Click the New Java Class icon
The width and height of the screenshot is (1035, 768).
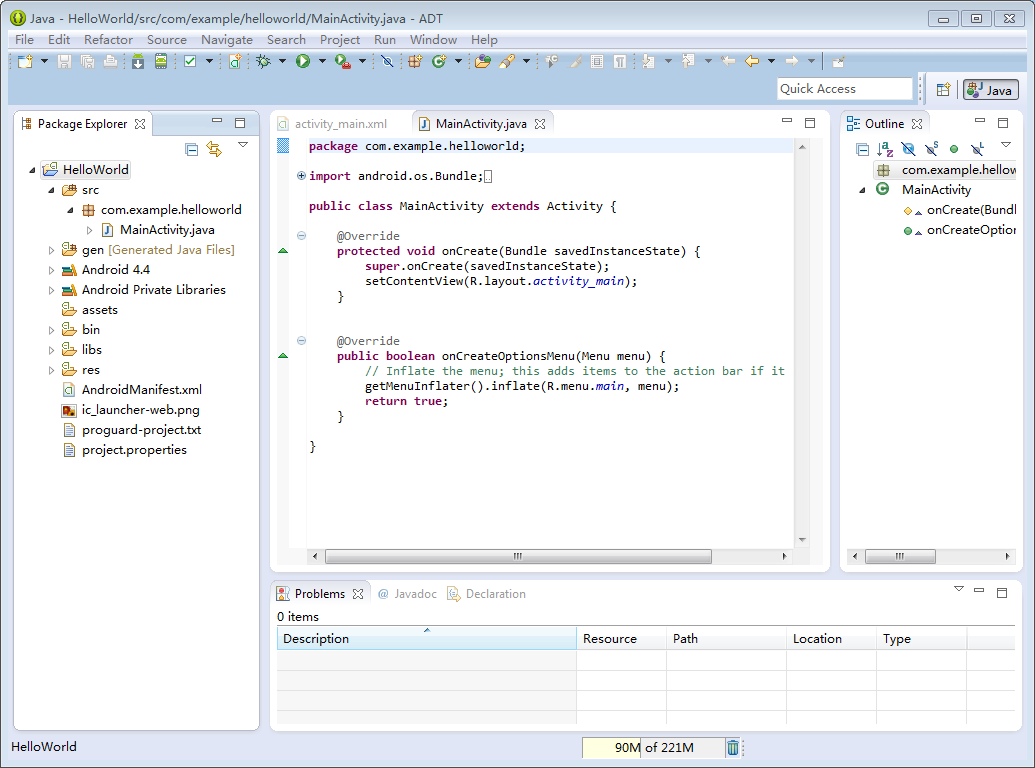[439, 61]
